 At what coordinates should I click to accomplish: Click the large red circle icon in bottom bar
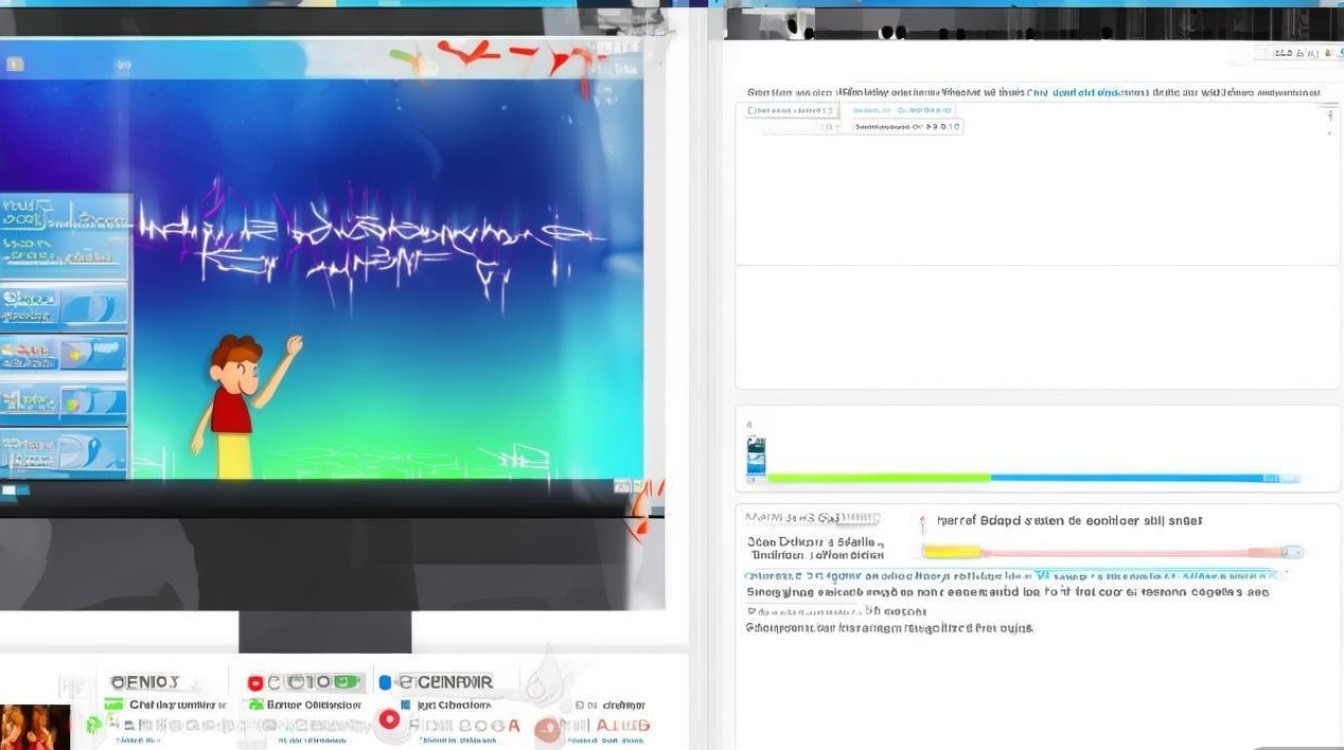pyautogui.click(x=390, y=721)
